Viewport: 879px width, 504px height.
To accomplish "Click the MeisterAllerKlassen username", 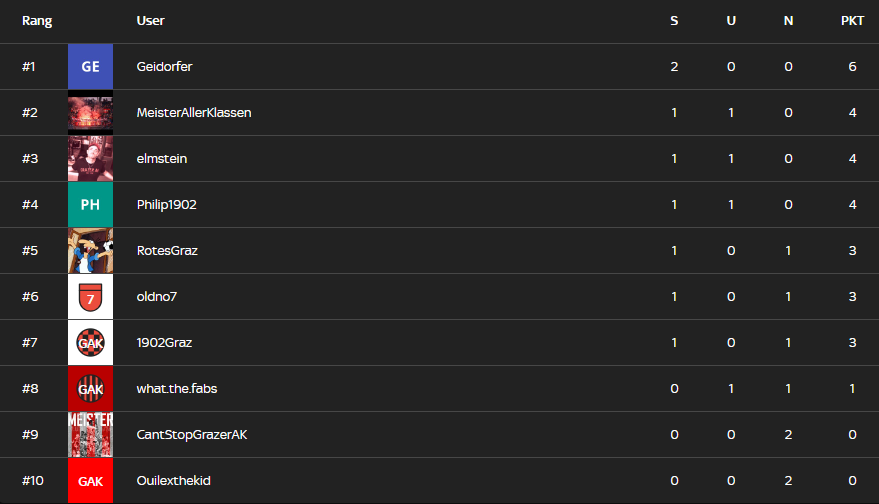I will coord(194,113).
